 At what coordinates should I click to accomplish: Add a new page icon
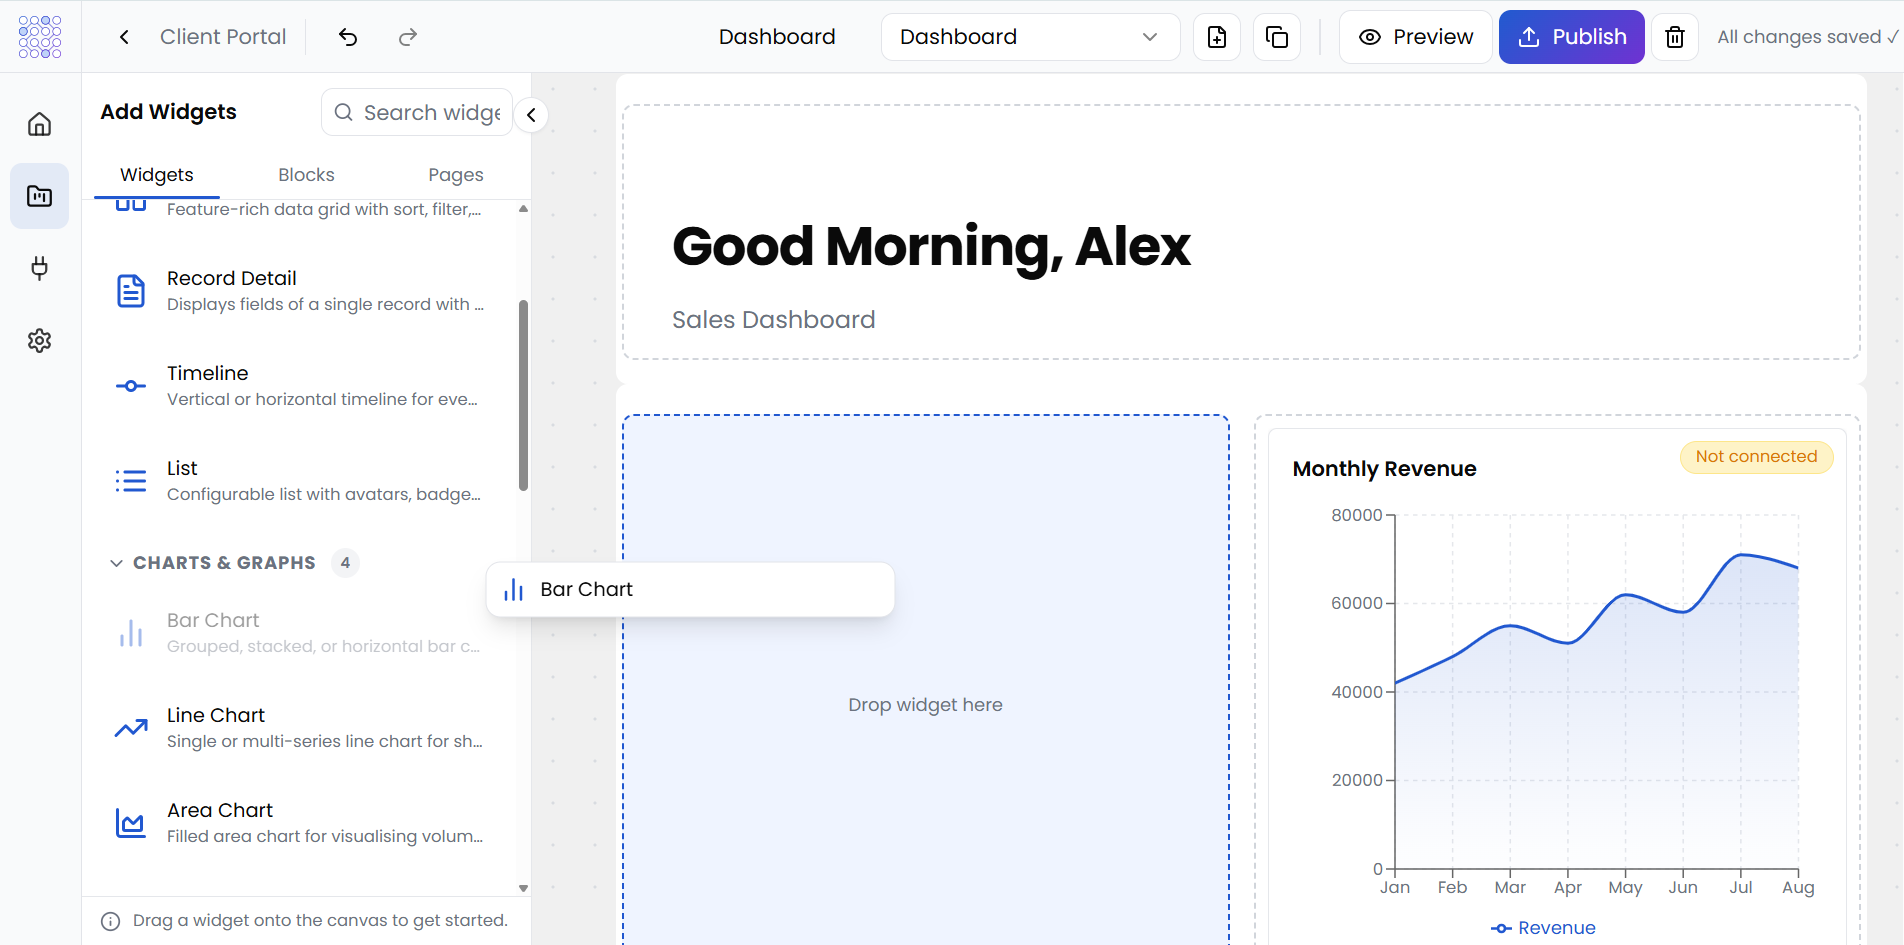pos(1217,37)
